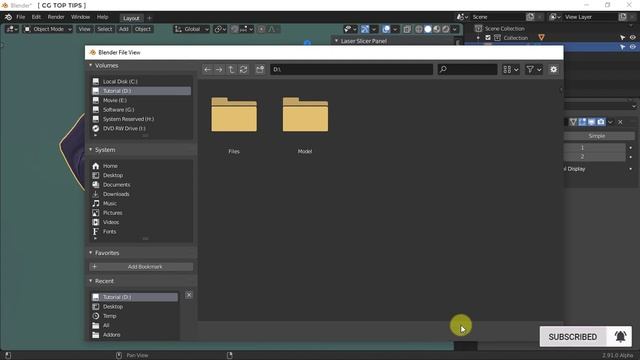640x360 pixels.
Task: Open the Documents system folder
Action: (x=141, y=185)
